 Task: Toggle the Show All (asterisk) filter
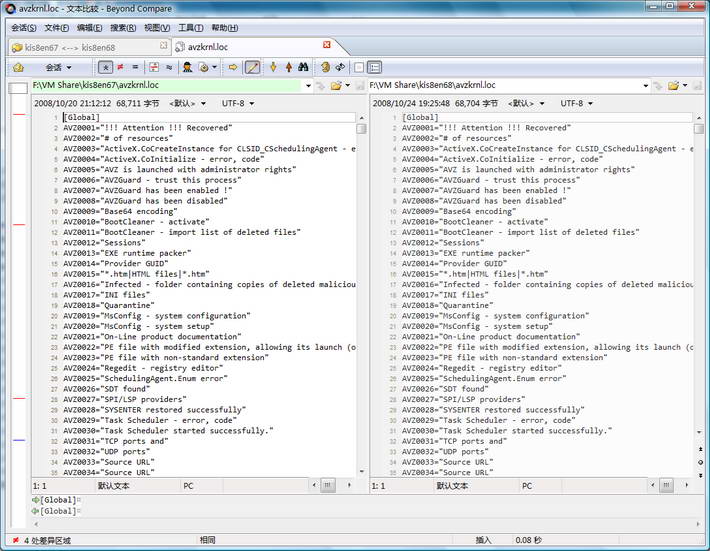point(106,67)
